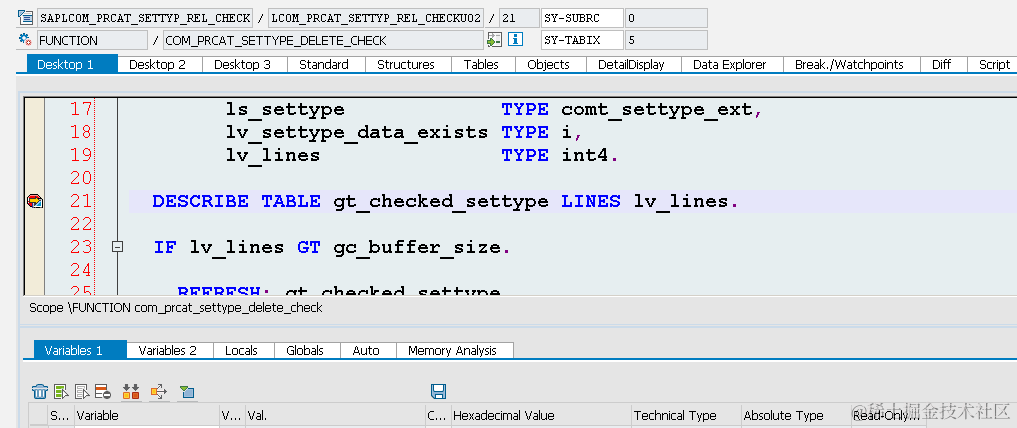Click the blue floppy disk save icon

pos(438,391)
